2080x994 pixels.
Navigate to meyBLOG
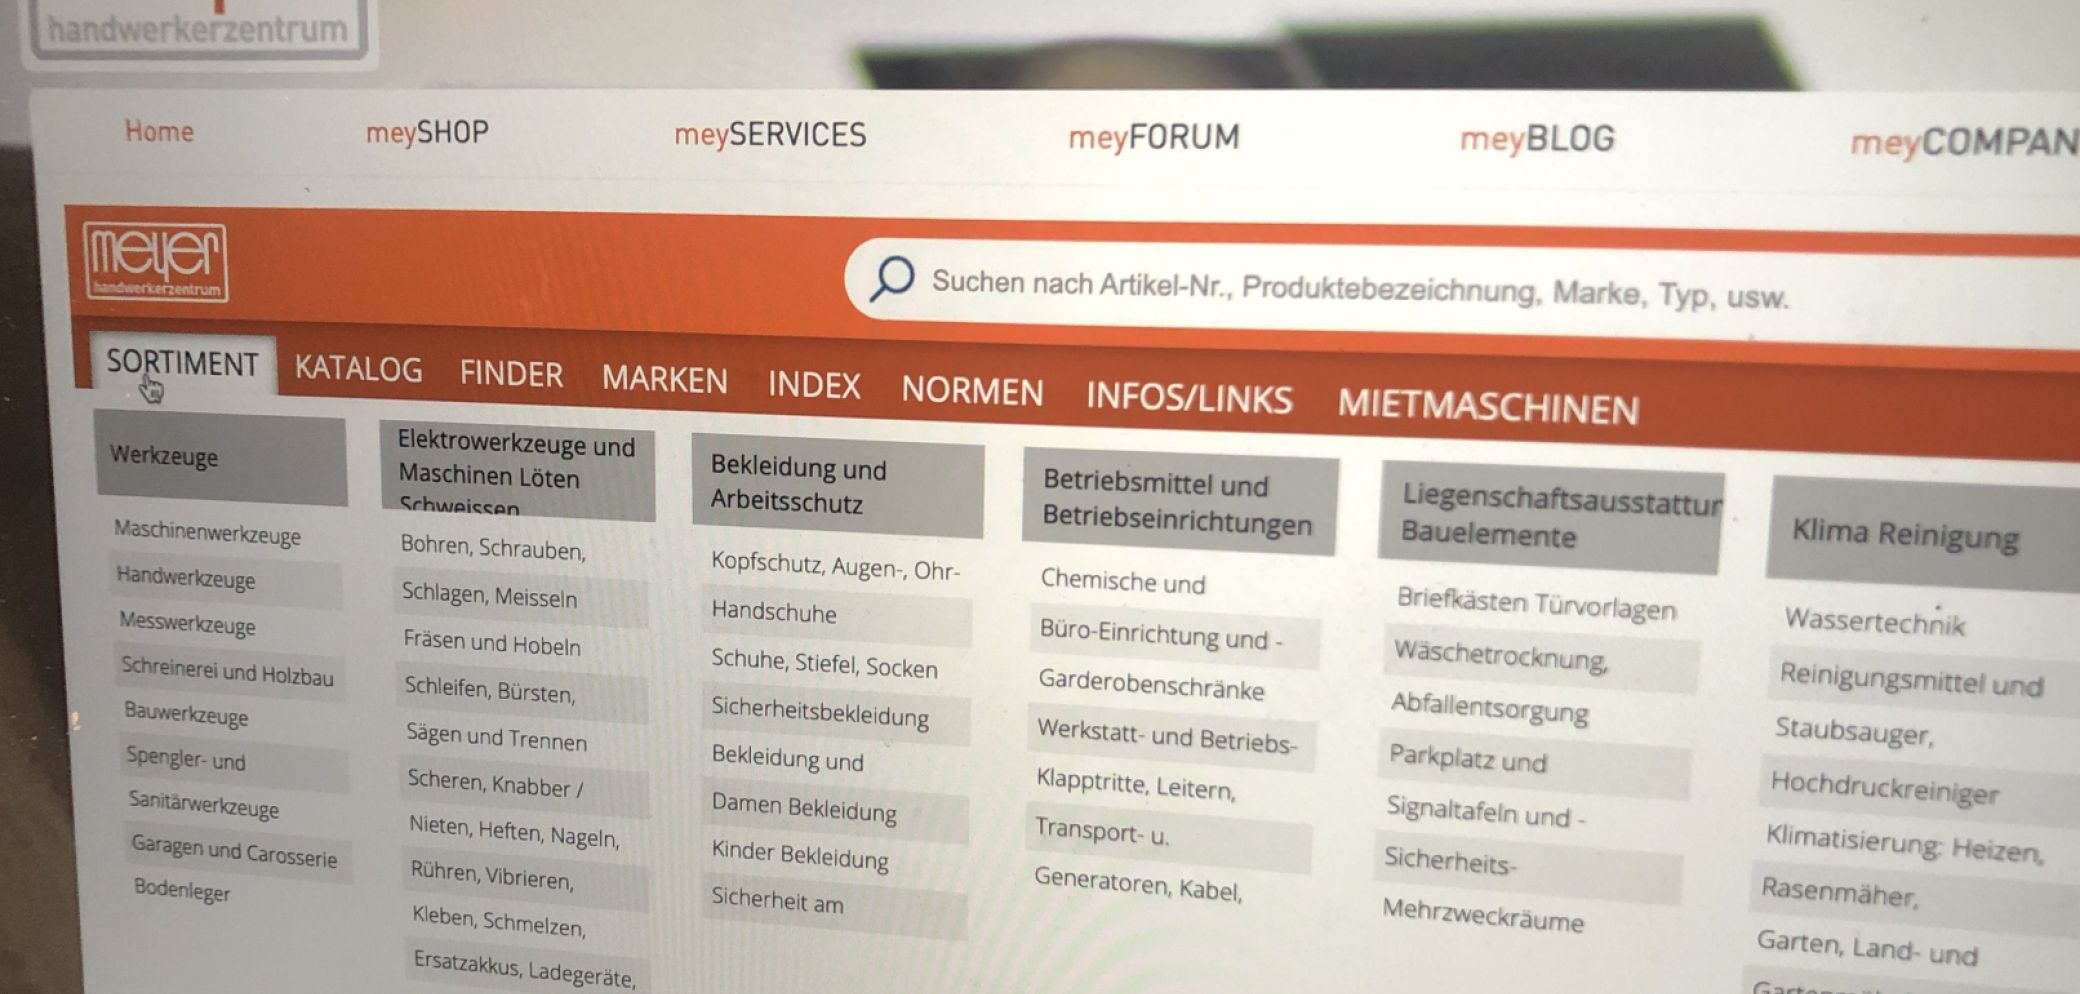pyautogui.click(x=1537, y=139)
